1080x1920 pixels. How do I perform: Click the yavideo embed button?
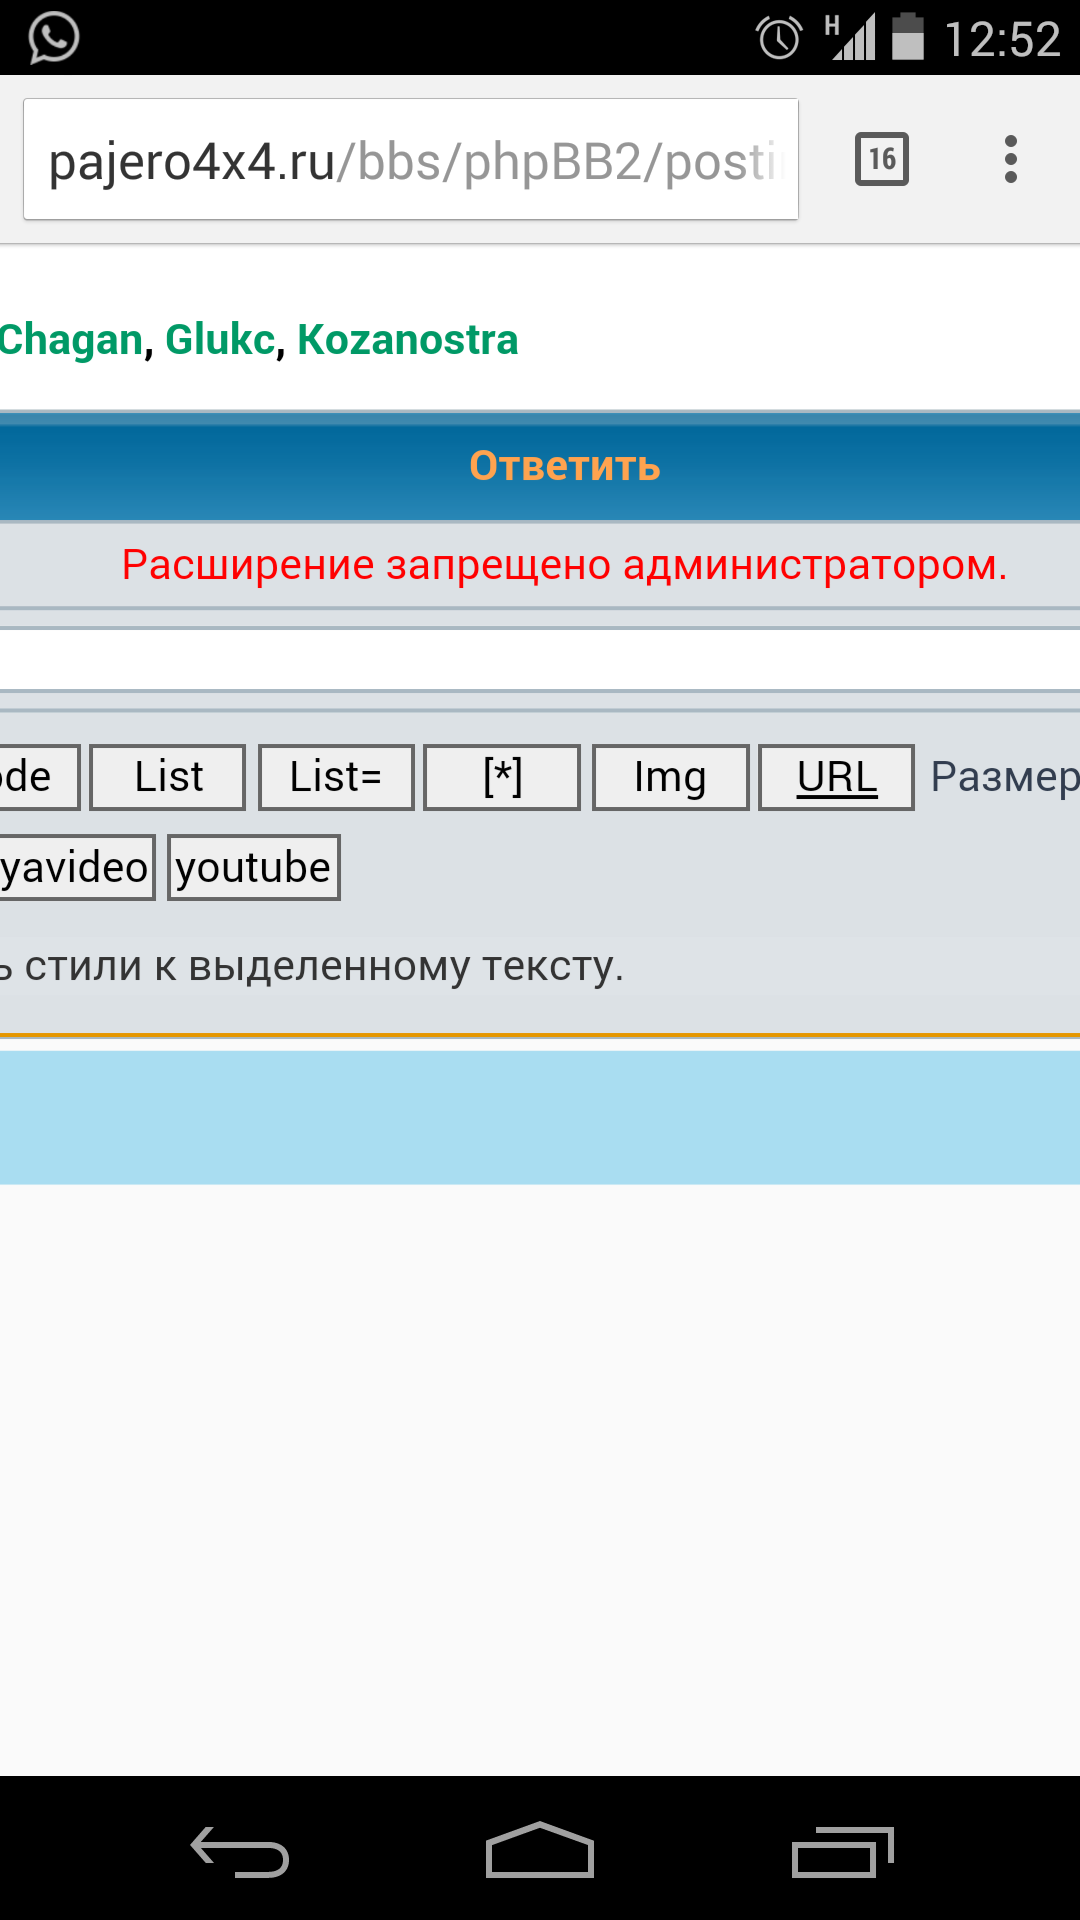(75, 867)
